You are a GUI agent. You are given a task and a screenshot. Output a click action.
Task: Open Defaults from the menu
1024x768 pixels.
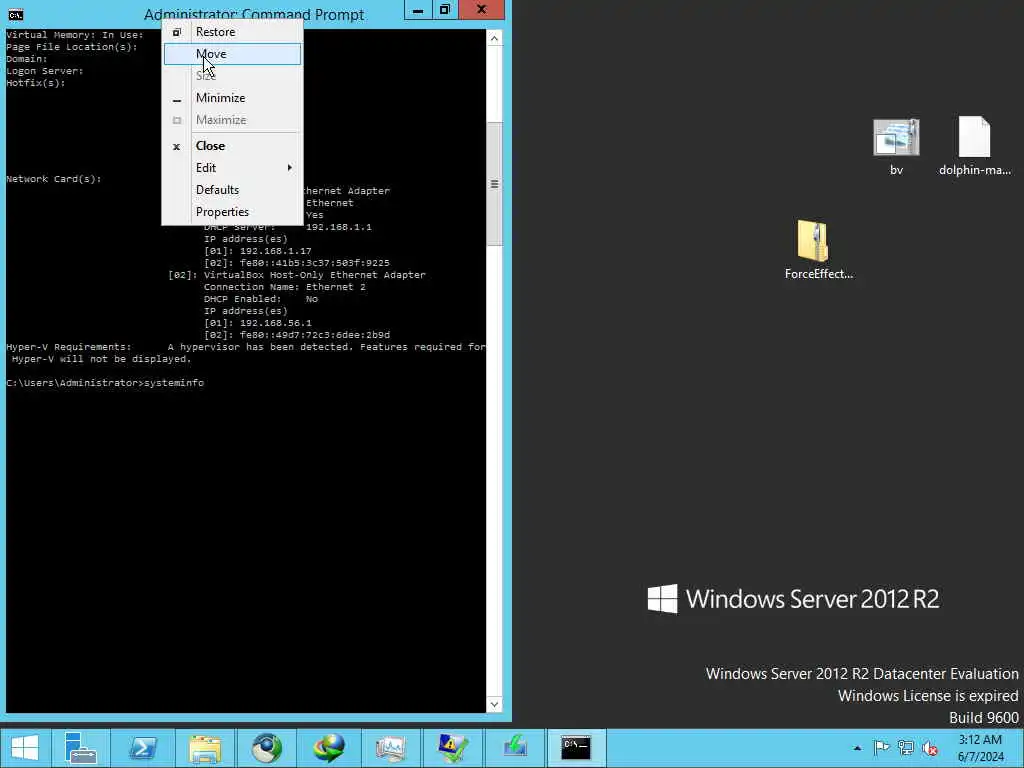(x=232, y=190)
